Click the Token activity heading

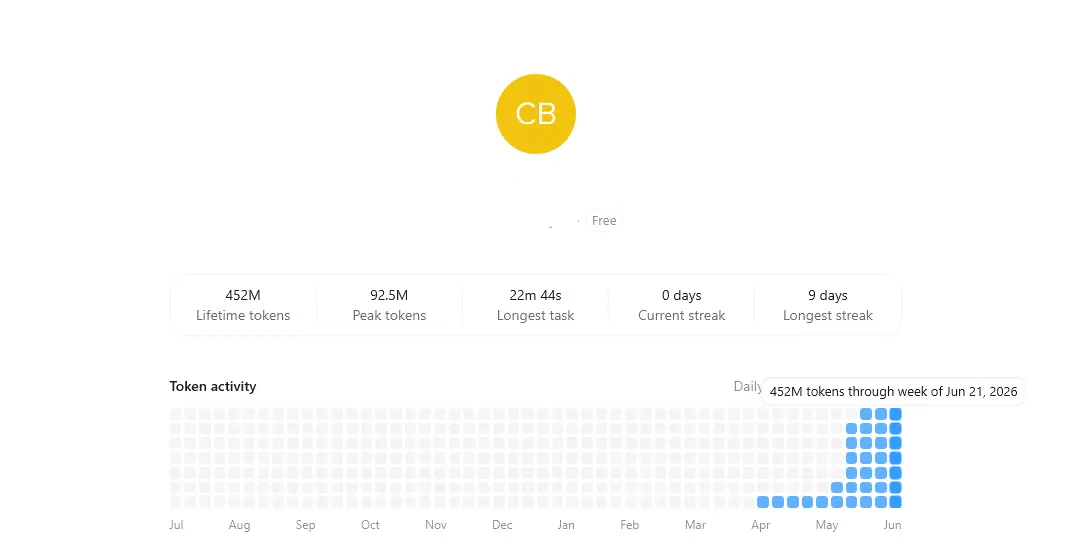(x=213, y=386)
